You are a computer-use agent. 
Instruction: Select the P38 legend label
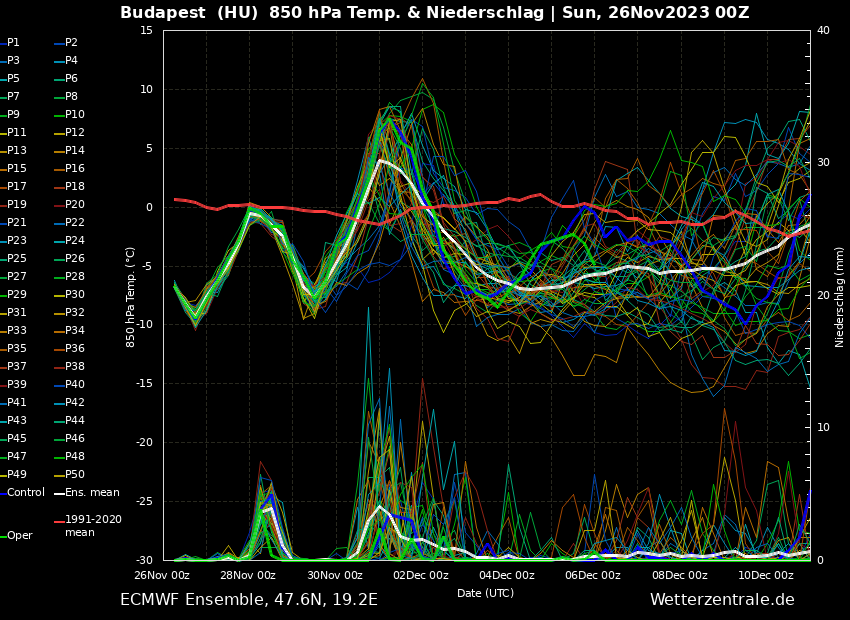75,367
